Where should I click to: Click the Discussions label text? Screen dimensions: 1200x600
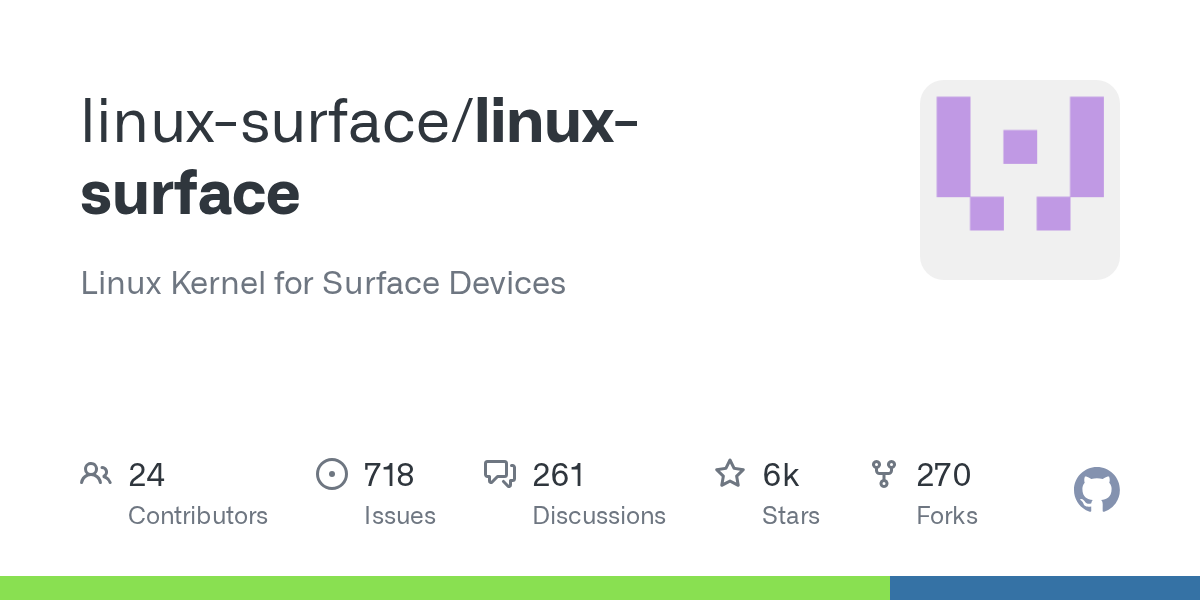click(598, 516)
